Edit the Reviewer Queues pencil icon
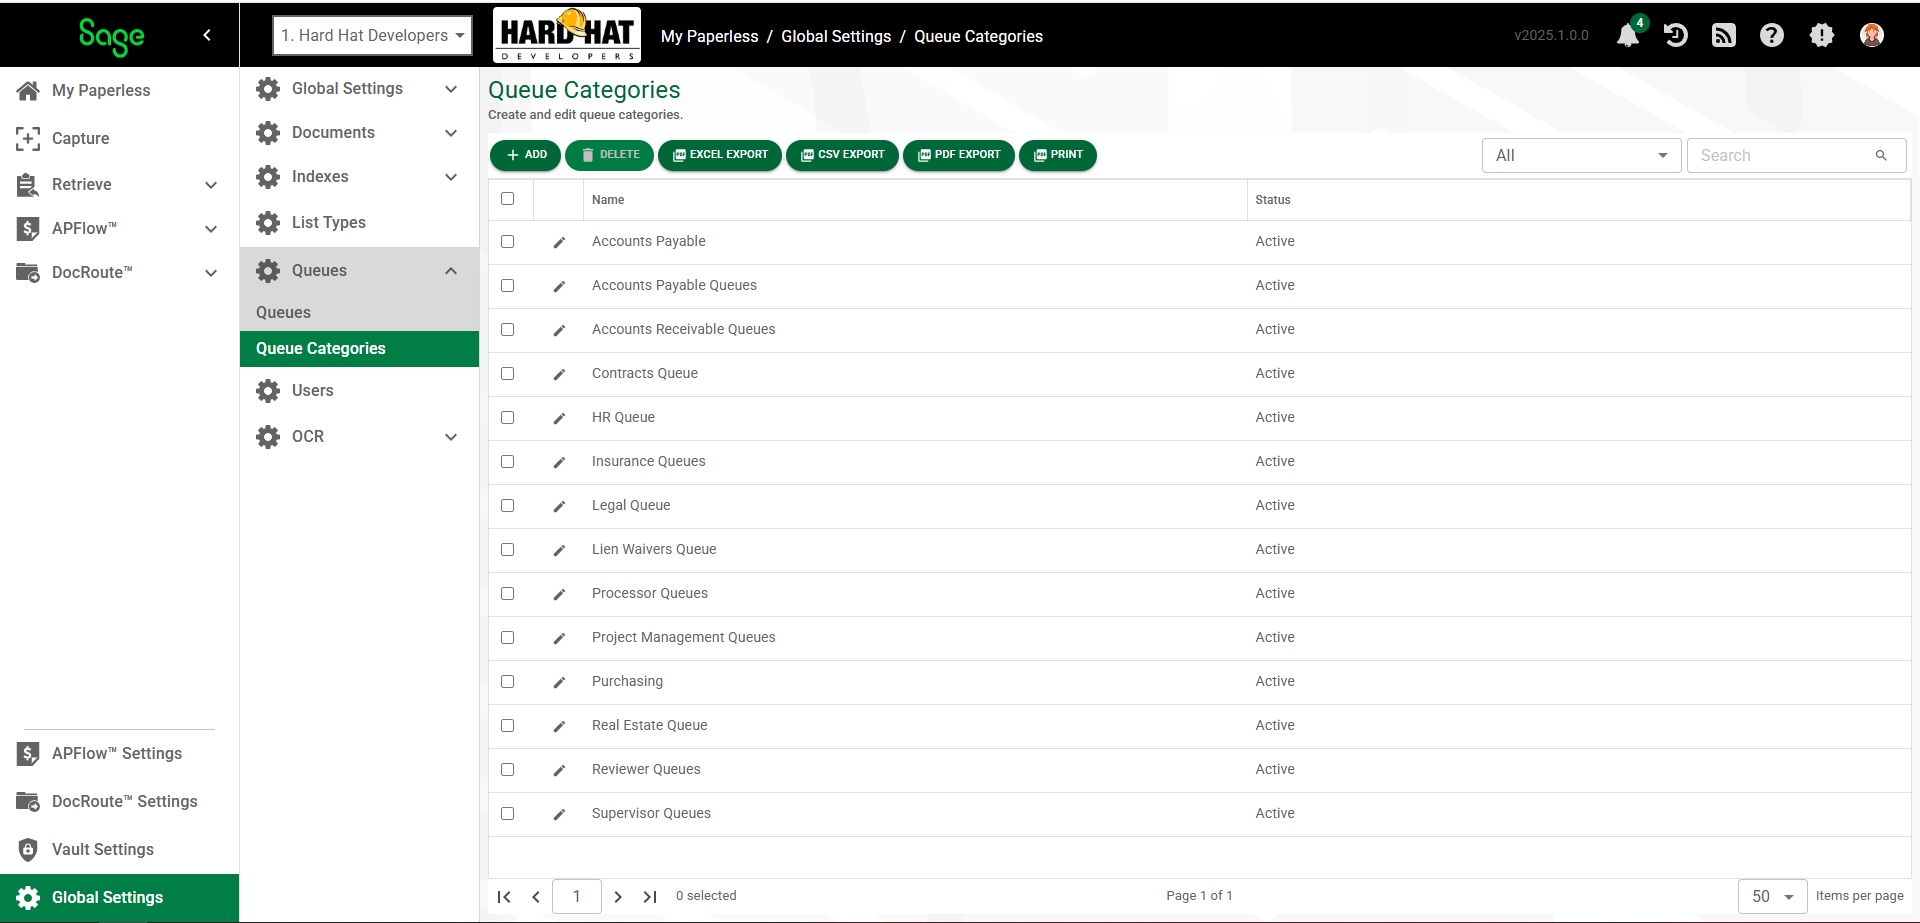Image resolution: width=1920 pixels, height=923 pixels. point(559,770)
